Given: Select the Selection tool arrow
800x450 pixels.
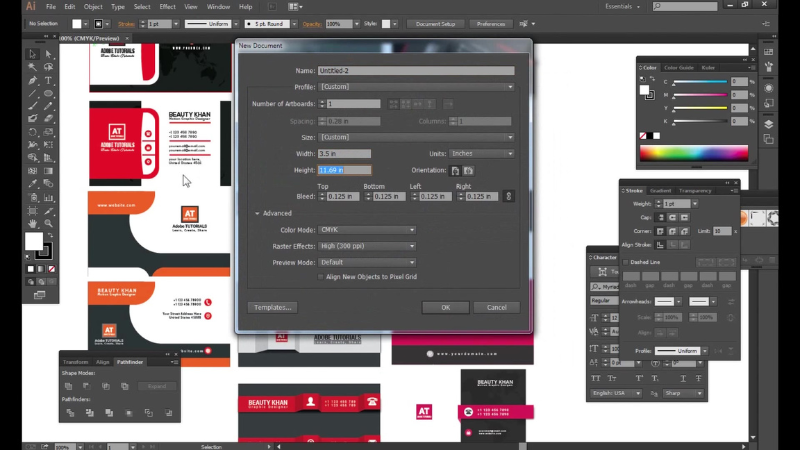Looking at the screenshot, I should click(33, 54).
